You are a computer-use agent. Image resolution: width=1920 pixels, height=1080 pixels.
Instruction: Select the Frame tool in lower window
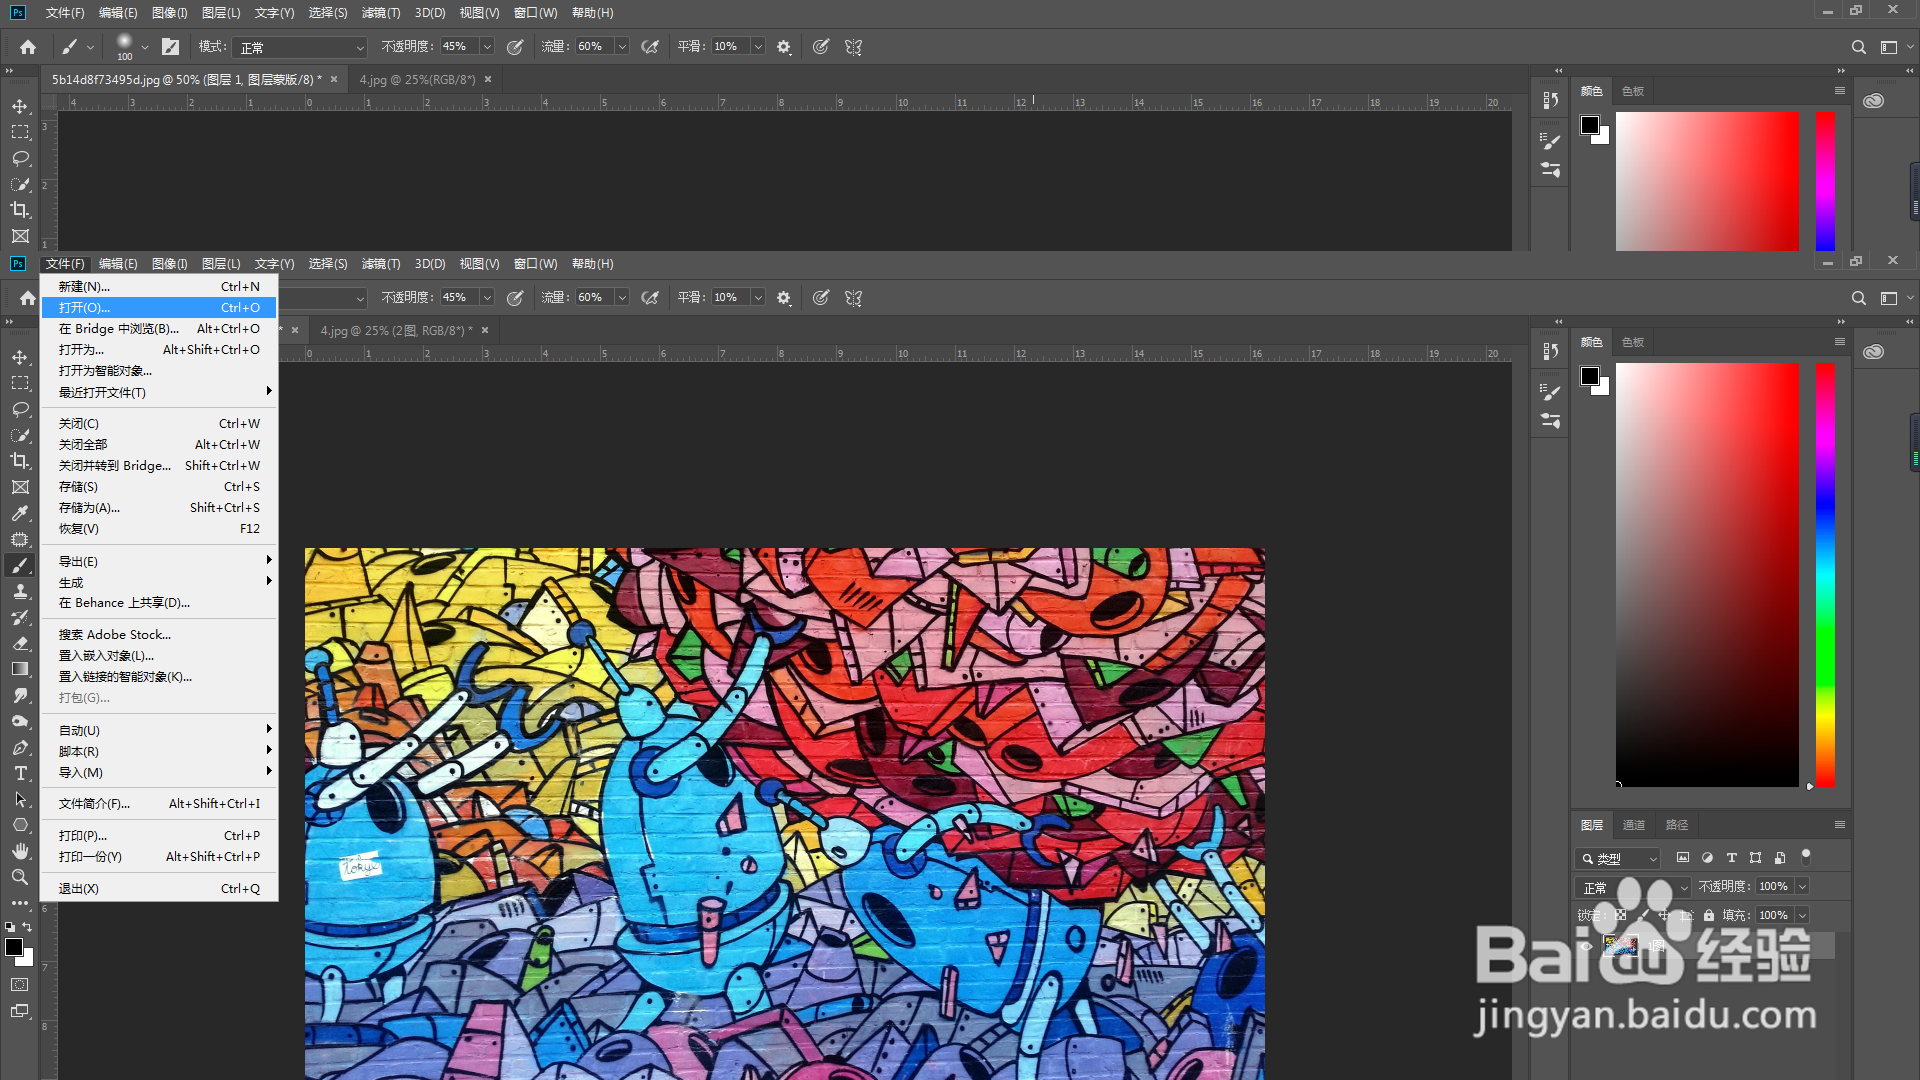20,487
